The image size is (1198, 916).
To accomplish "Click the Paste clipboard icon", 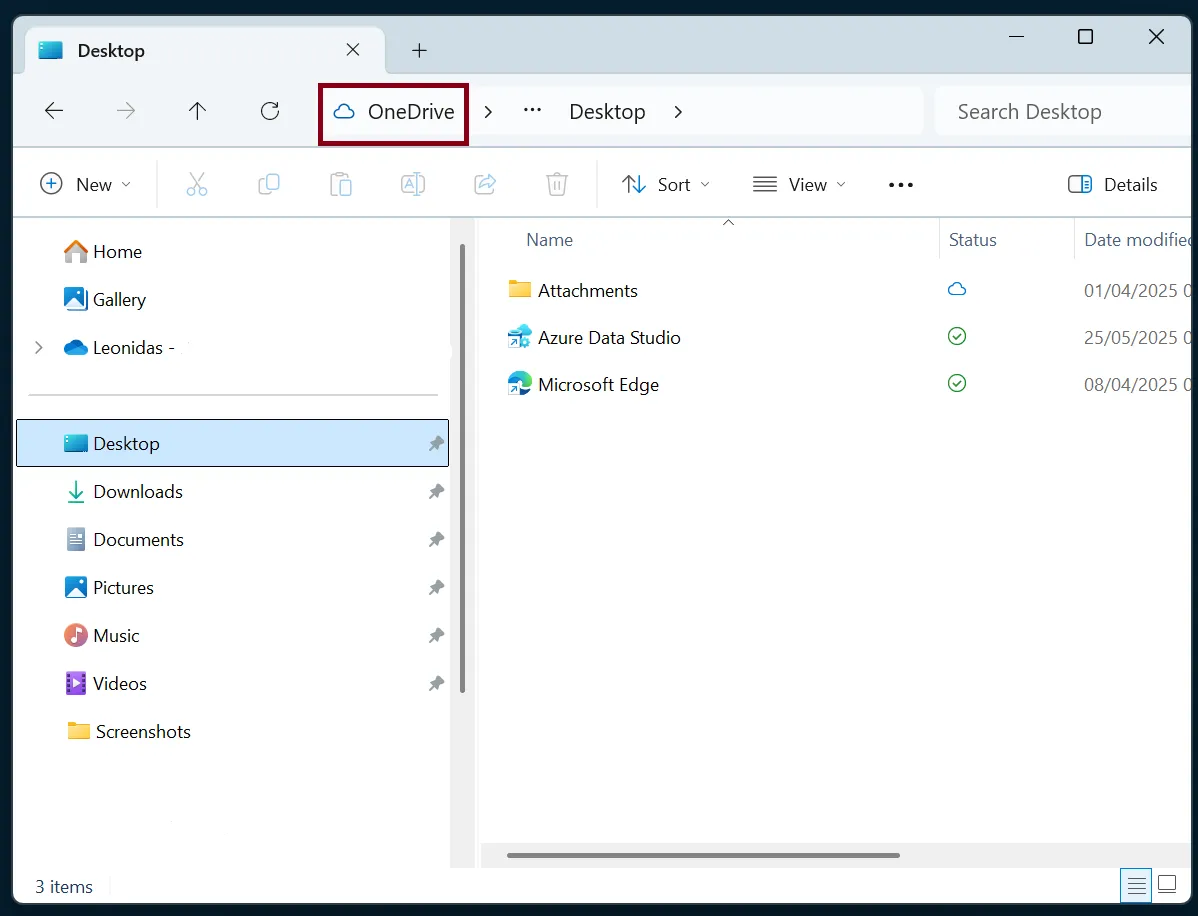I will coord(341,185).
